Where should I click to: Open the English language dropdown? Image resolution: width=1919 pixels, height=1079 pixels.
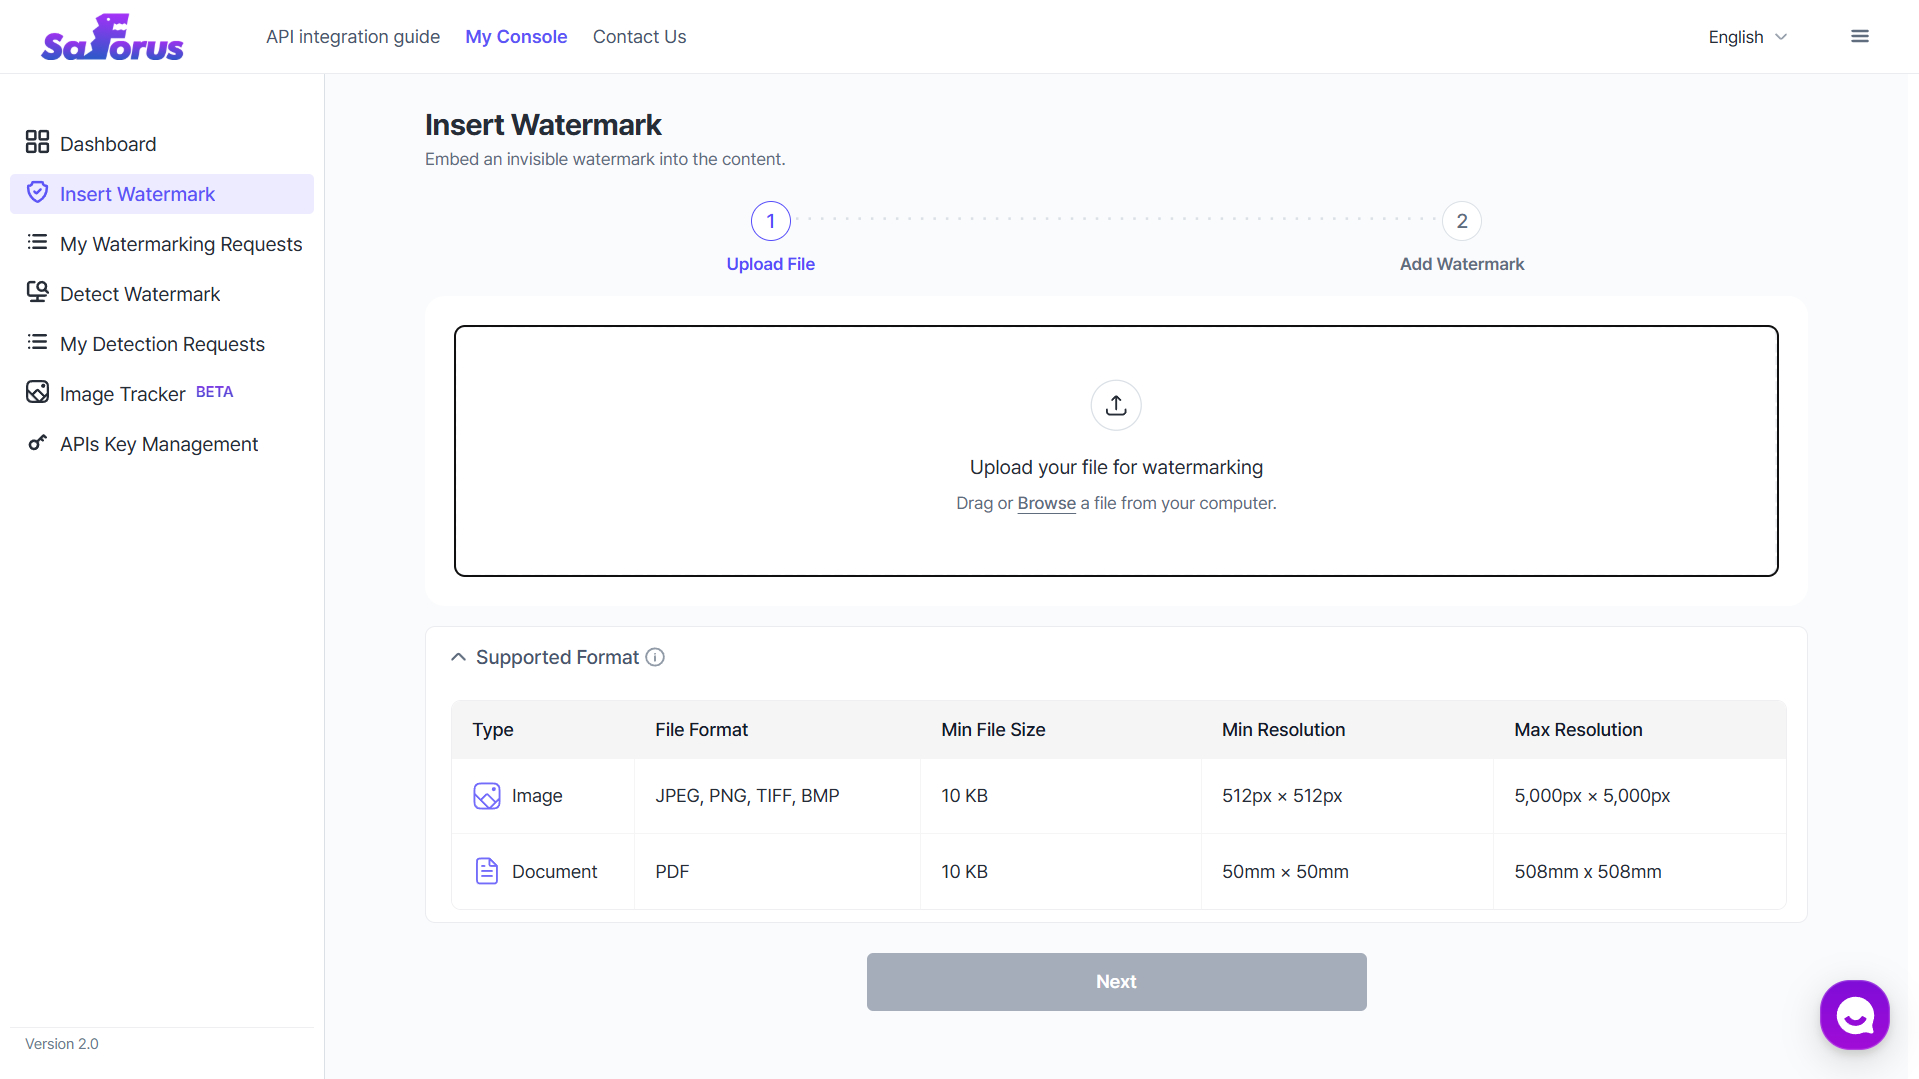1747,37
